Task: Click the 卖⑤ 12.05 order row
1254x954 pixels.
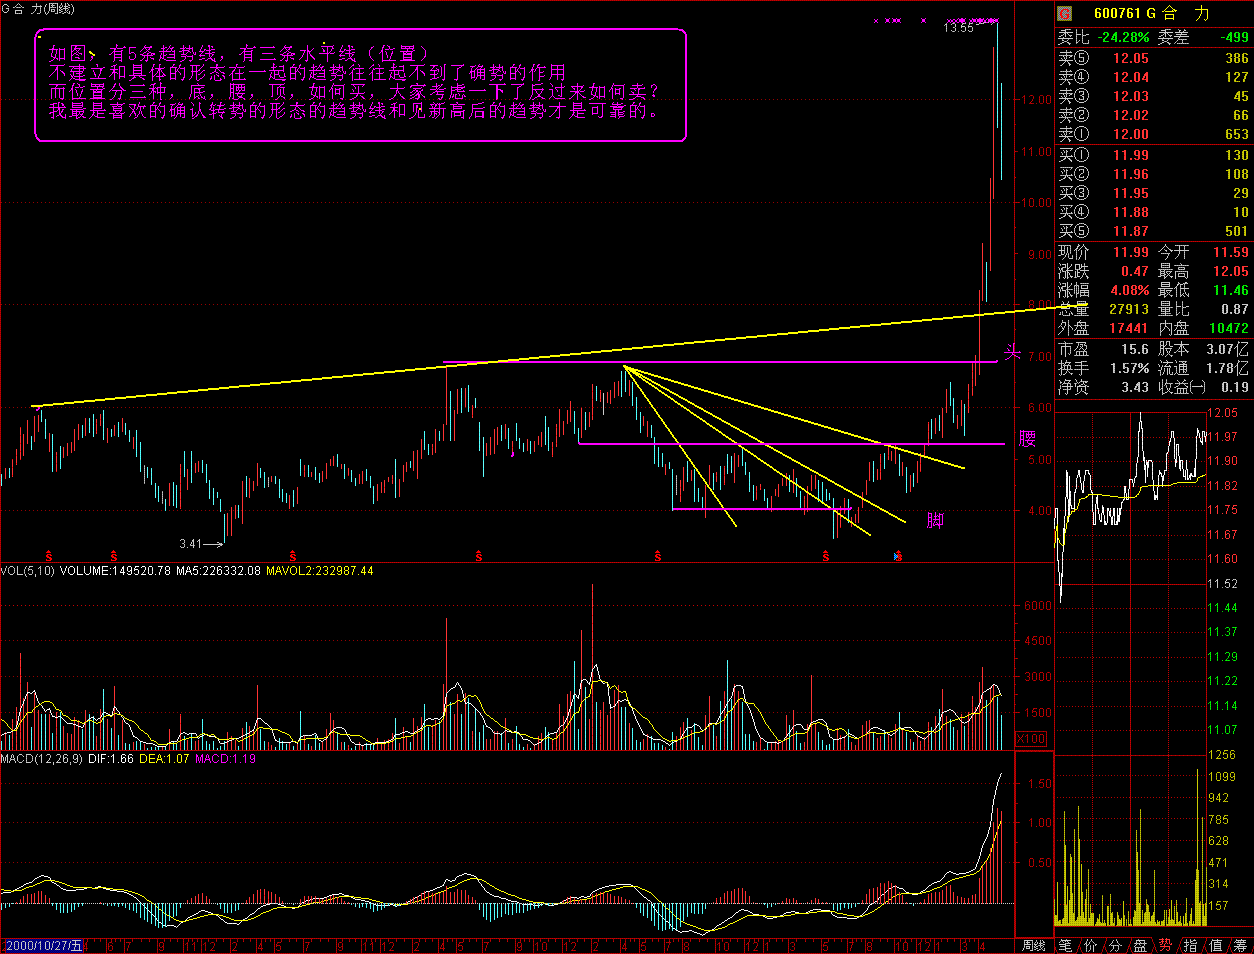Action: point(1154,58)
